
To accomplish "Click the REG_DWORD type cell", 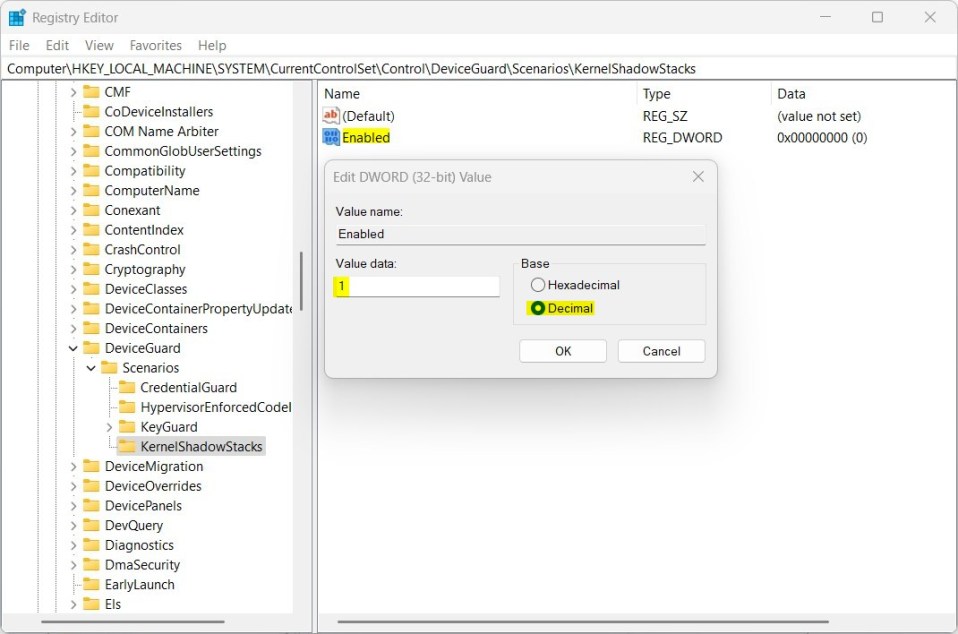I will pos(682,137).
